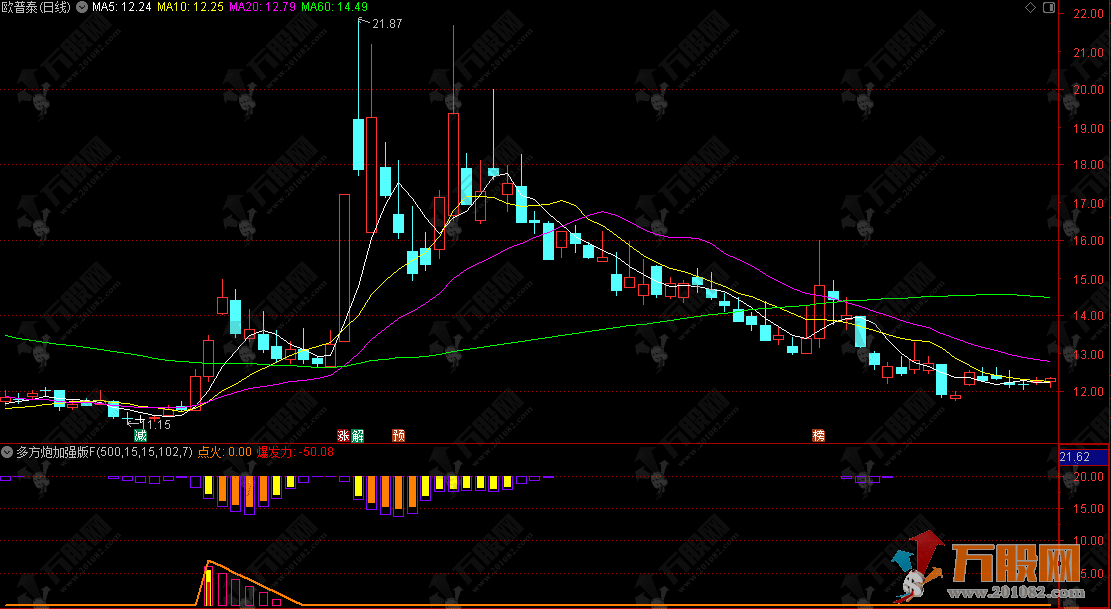The height and width of the screenshot is (609, 1111).
Task: Click the 21.87 high price annotation
Action: click(386, 24)
